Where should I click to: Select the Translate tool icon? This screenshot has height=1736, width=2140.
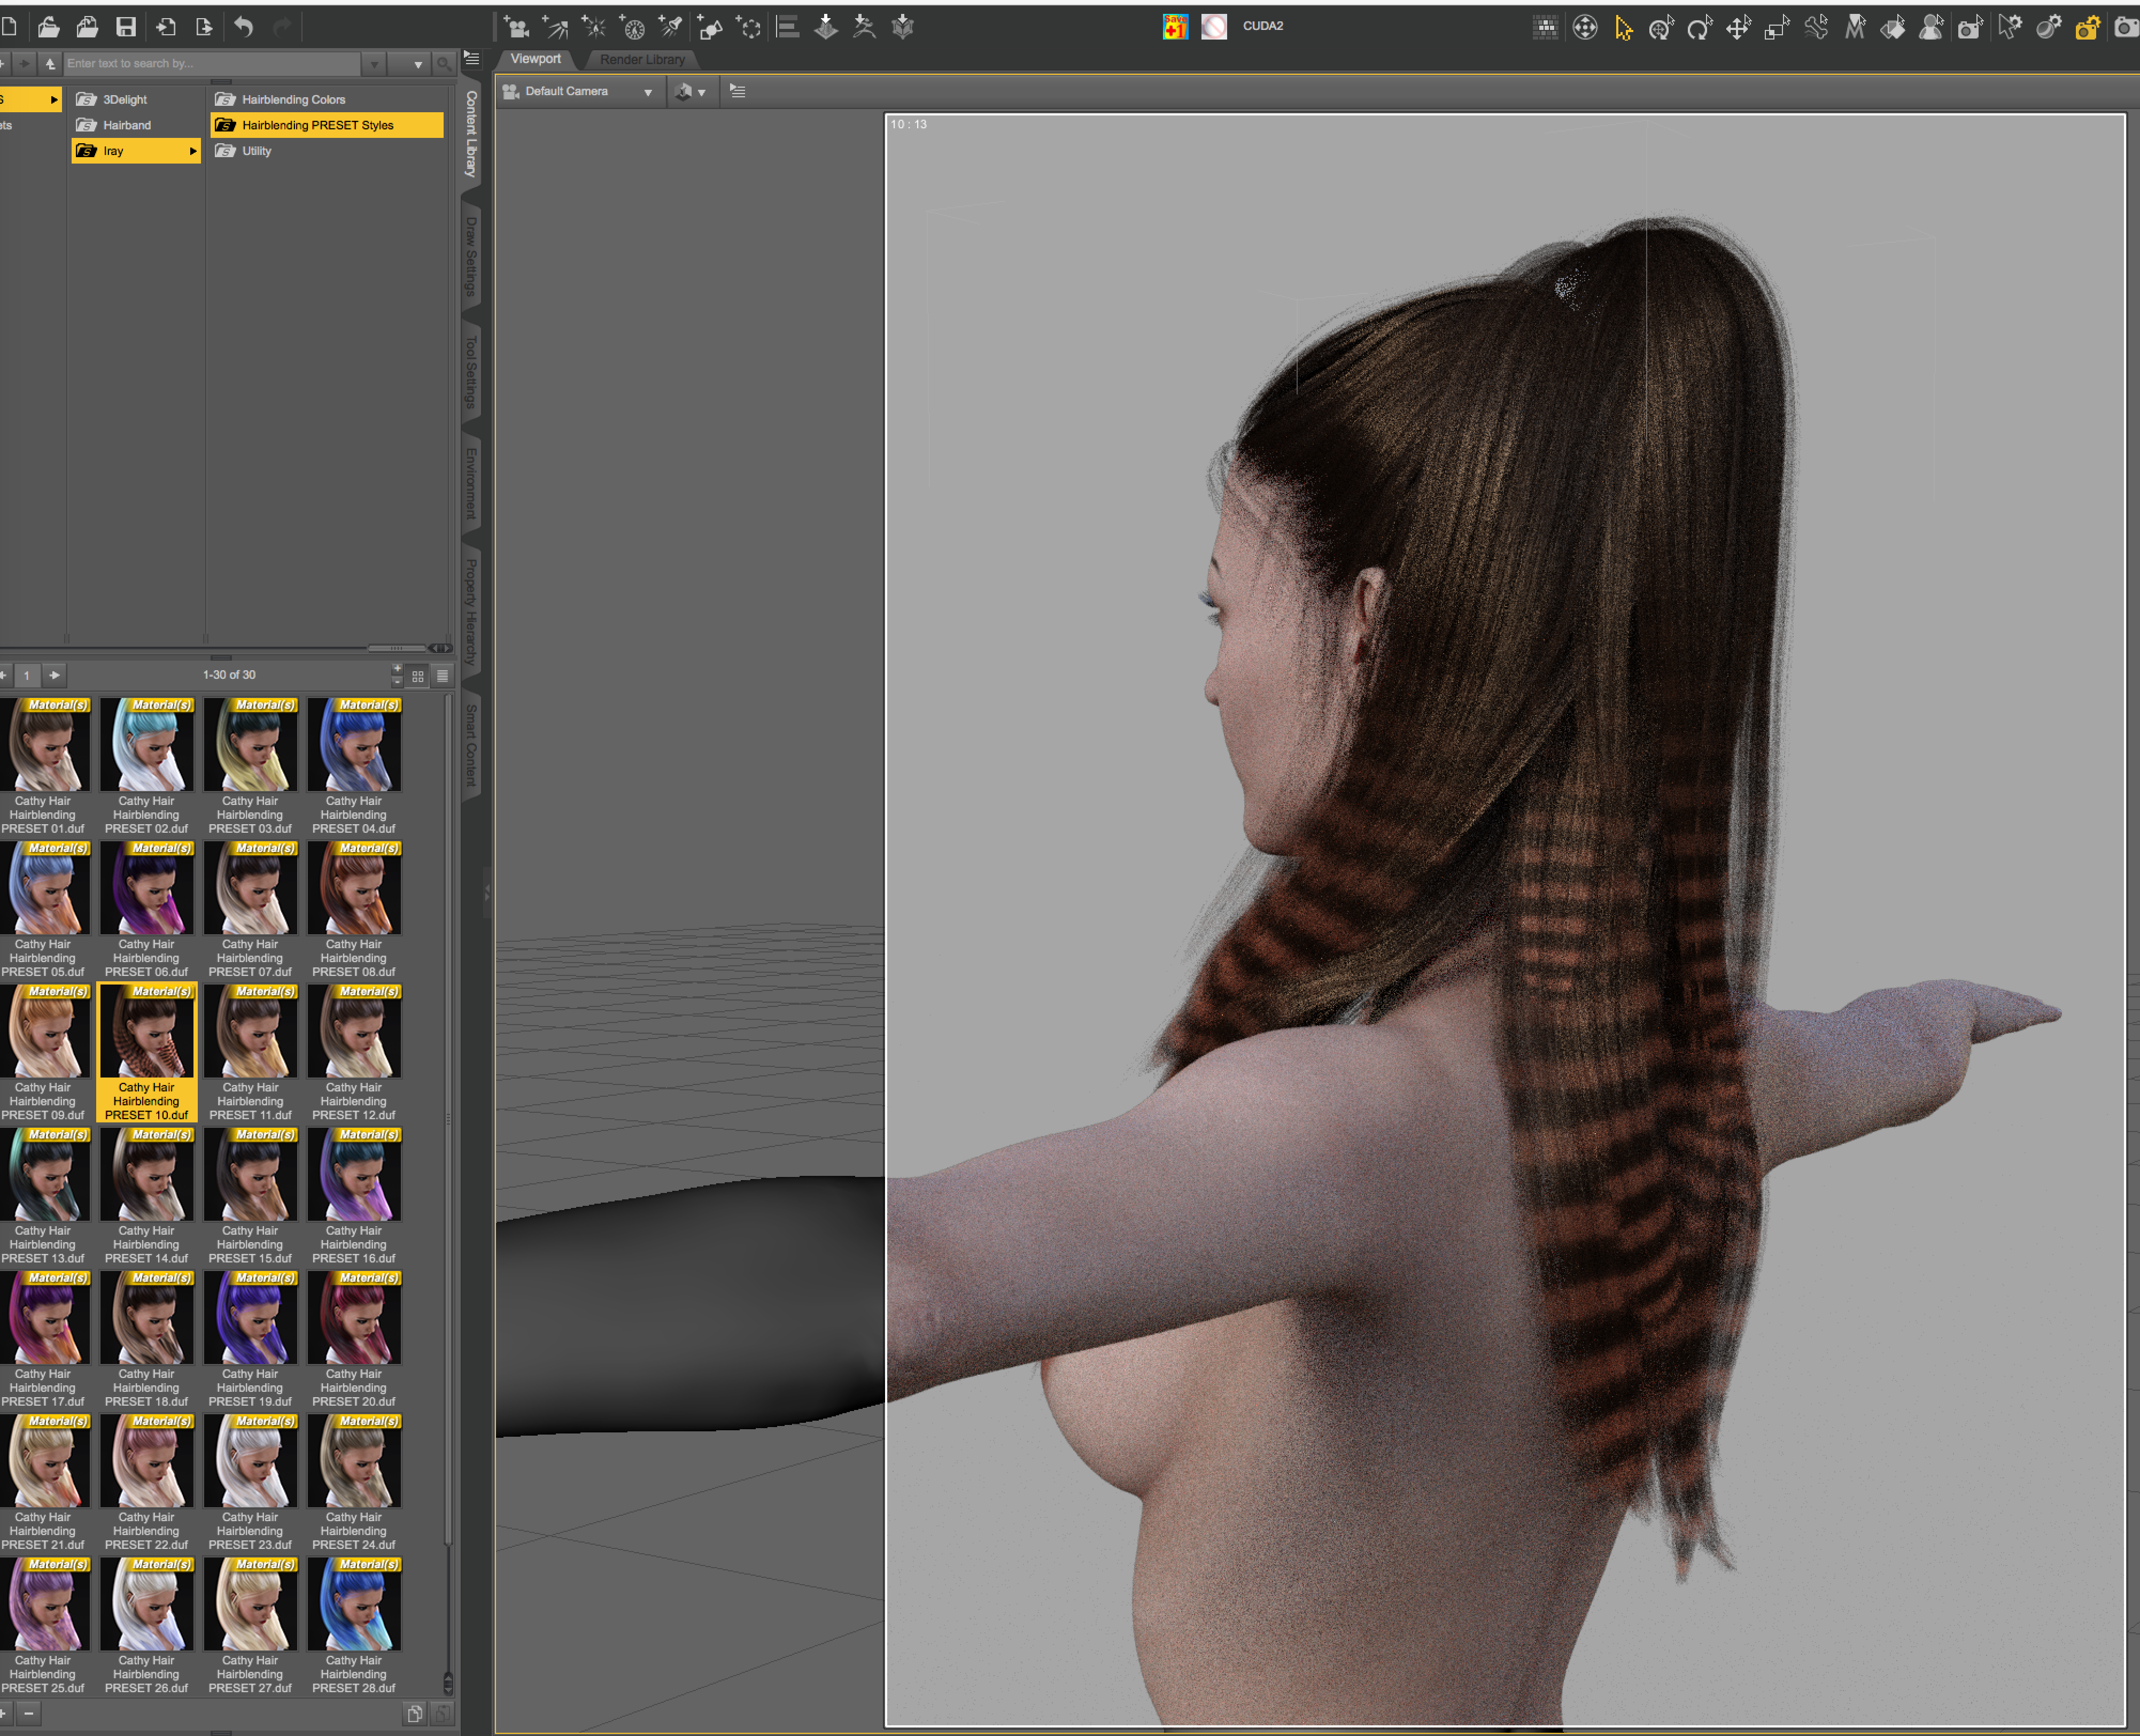pos(1738,28)
